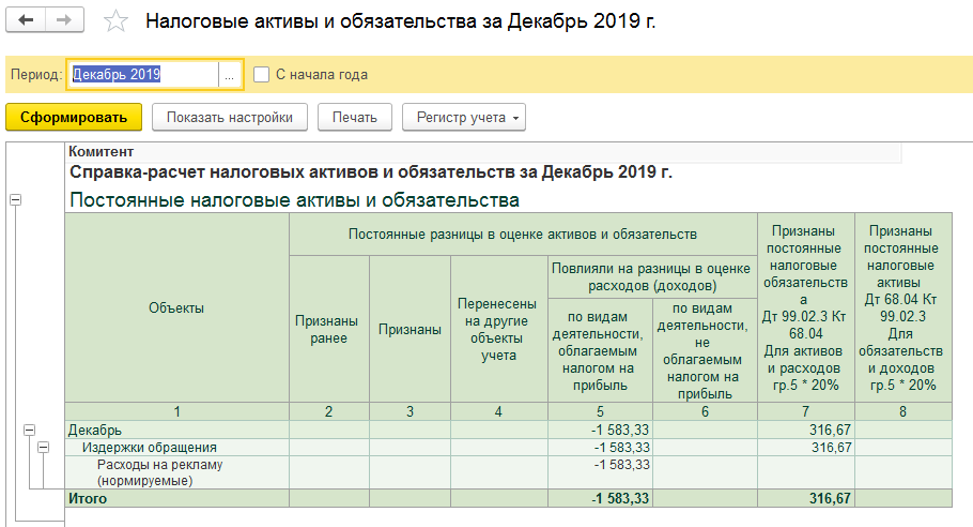This screenshot has width=973, height=527.
Task: Click the Признаны ранее column header
Action: [329, 330]
